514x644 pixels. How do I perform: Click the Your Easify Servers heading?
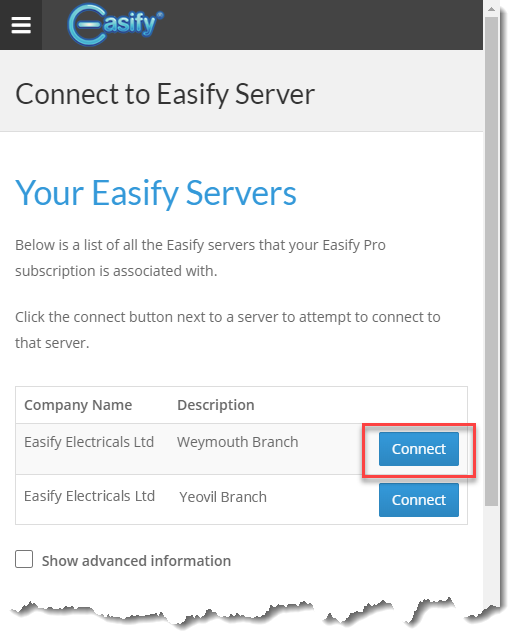tap(156, 193)
